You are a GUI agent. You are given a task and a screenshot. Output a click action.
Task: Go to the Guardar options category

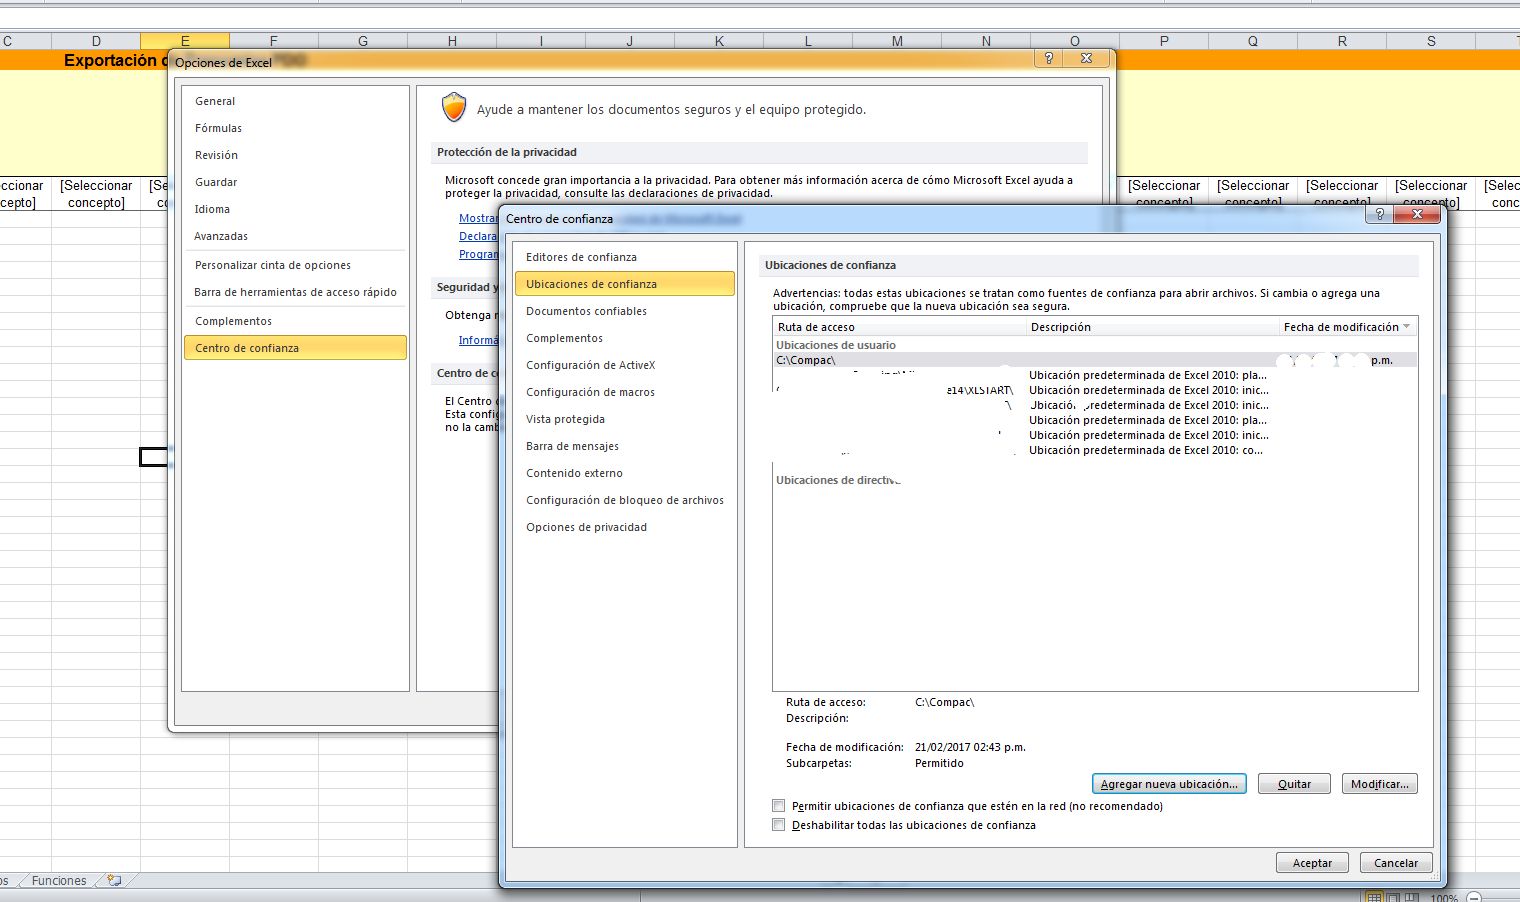pos(295,182)
